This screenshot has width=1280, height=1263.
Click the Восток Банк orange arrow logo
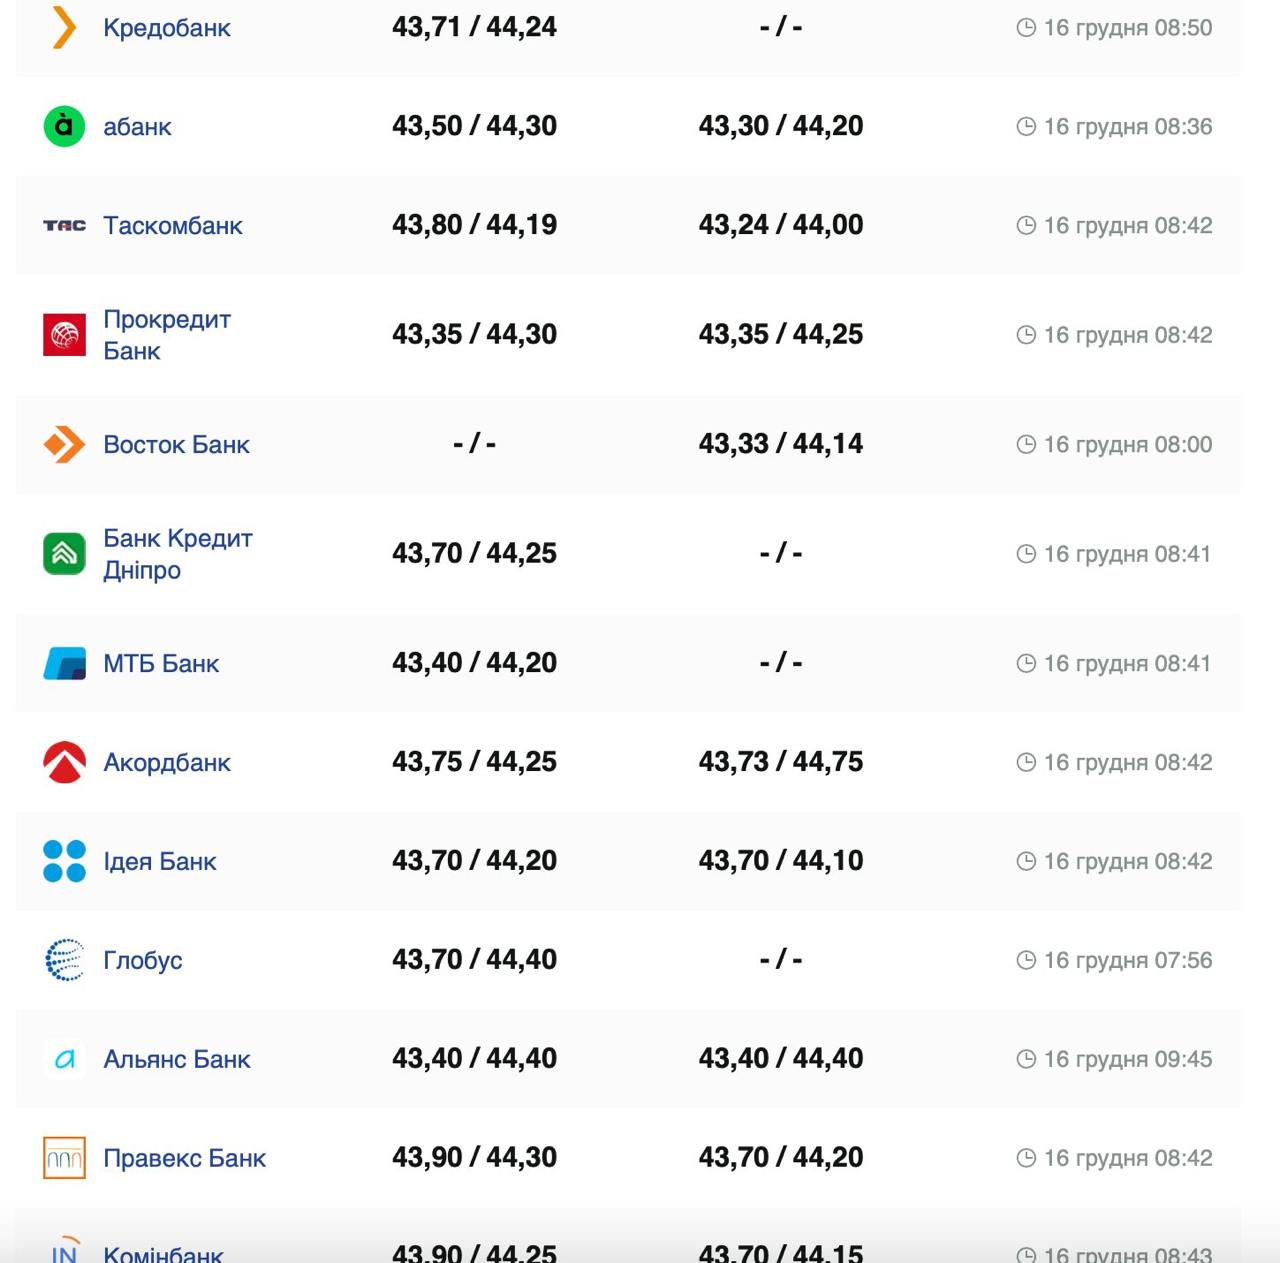point(64,444)
